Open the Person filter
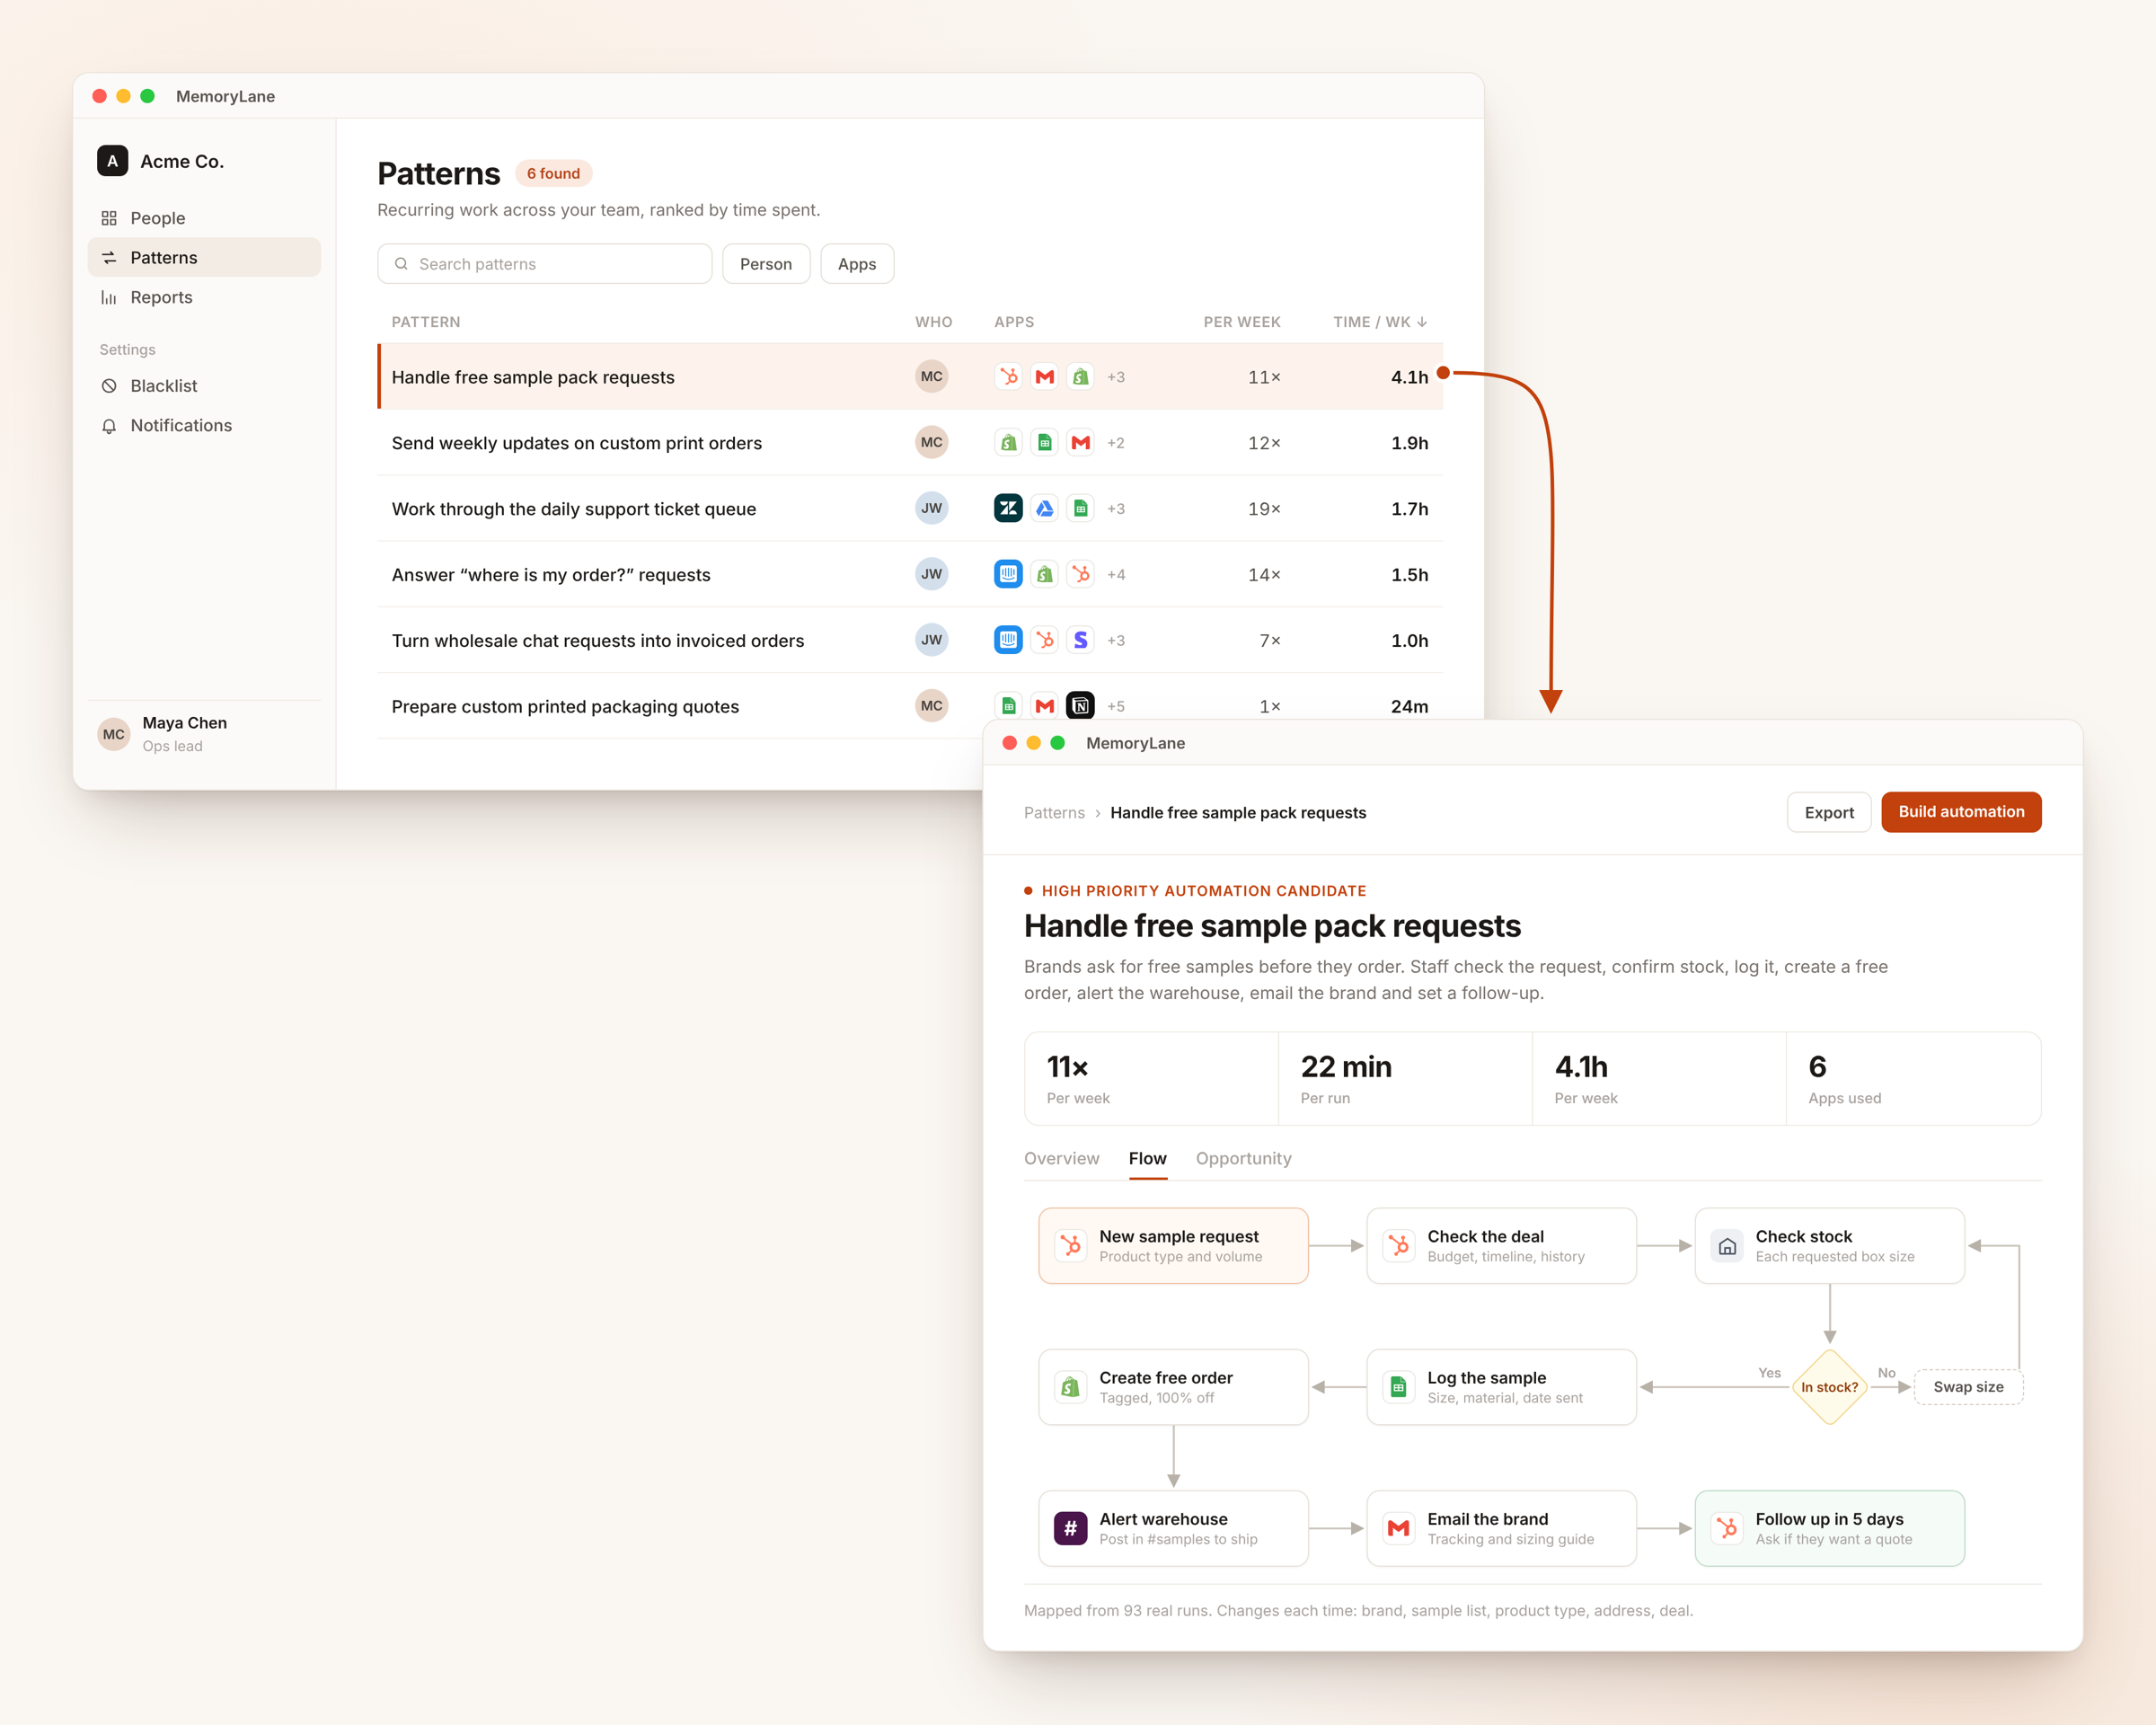2156x1725 pixels. click(766, 264)
